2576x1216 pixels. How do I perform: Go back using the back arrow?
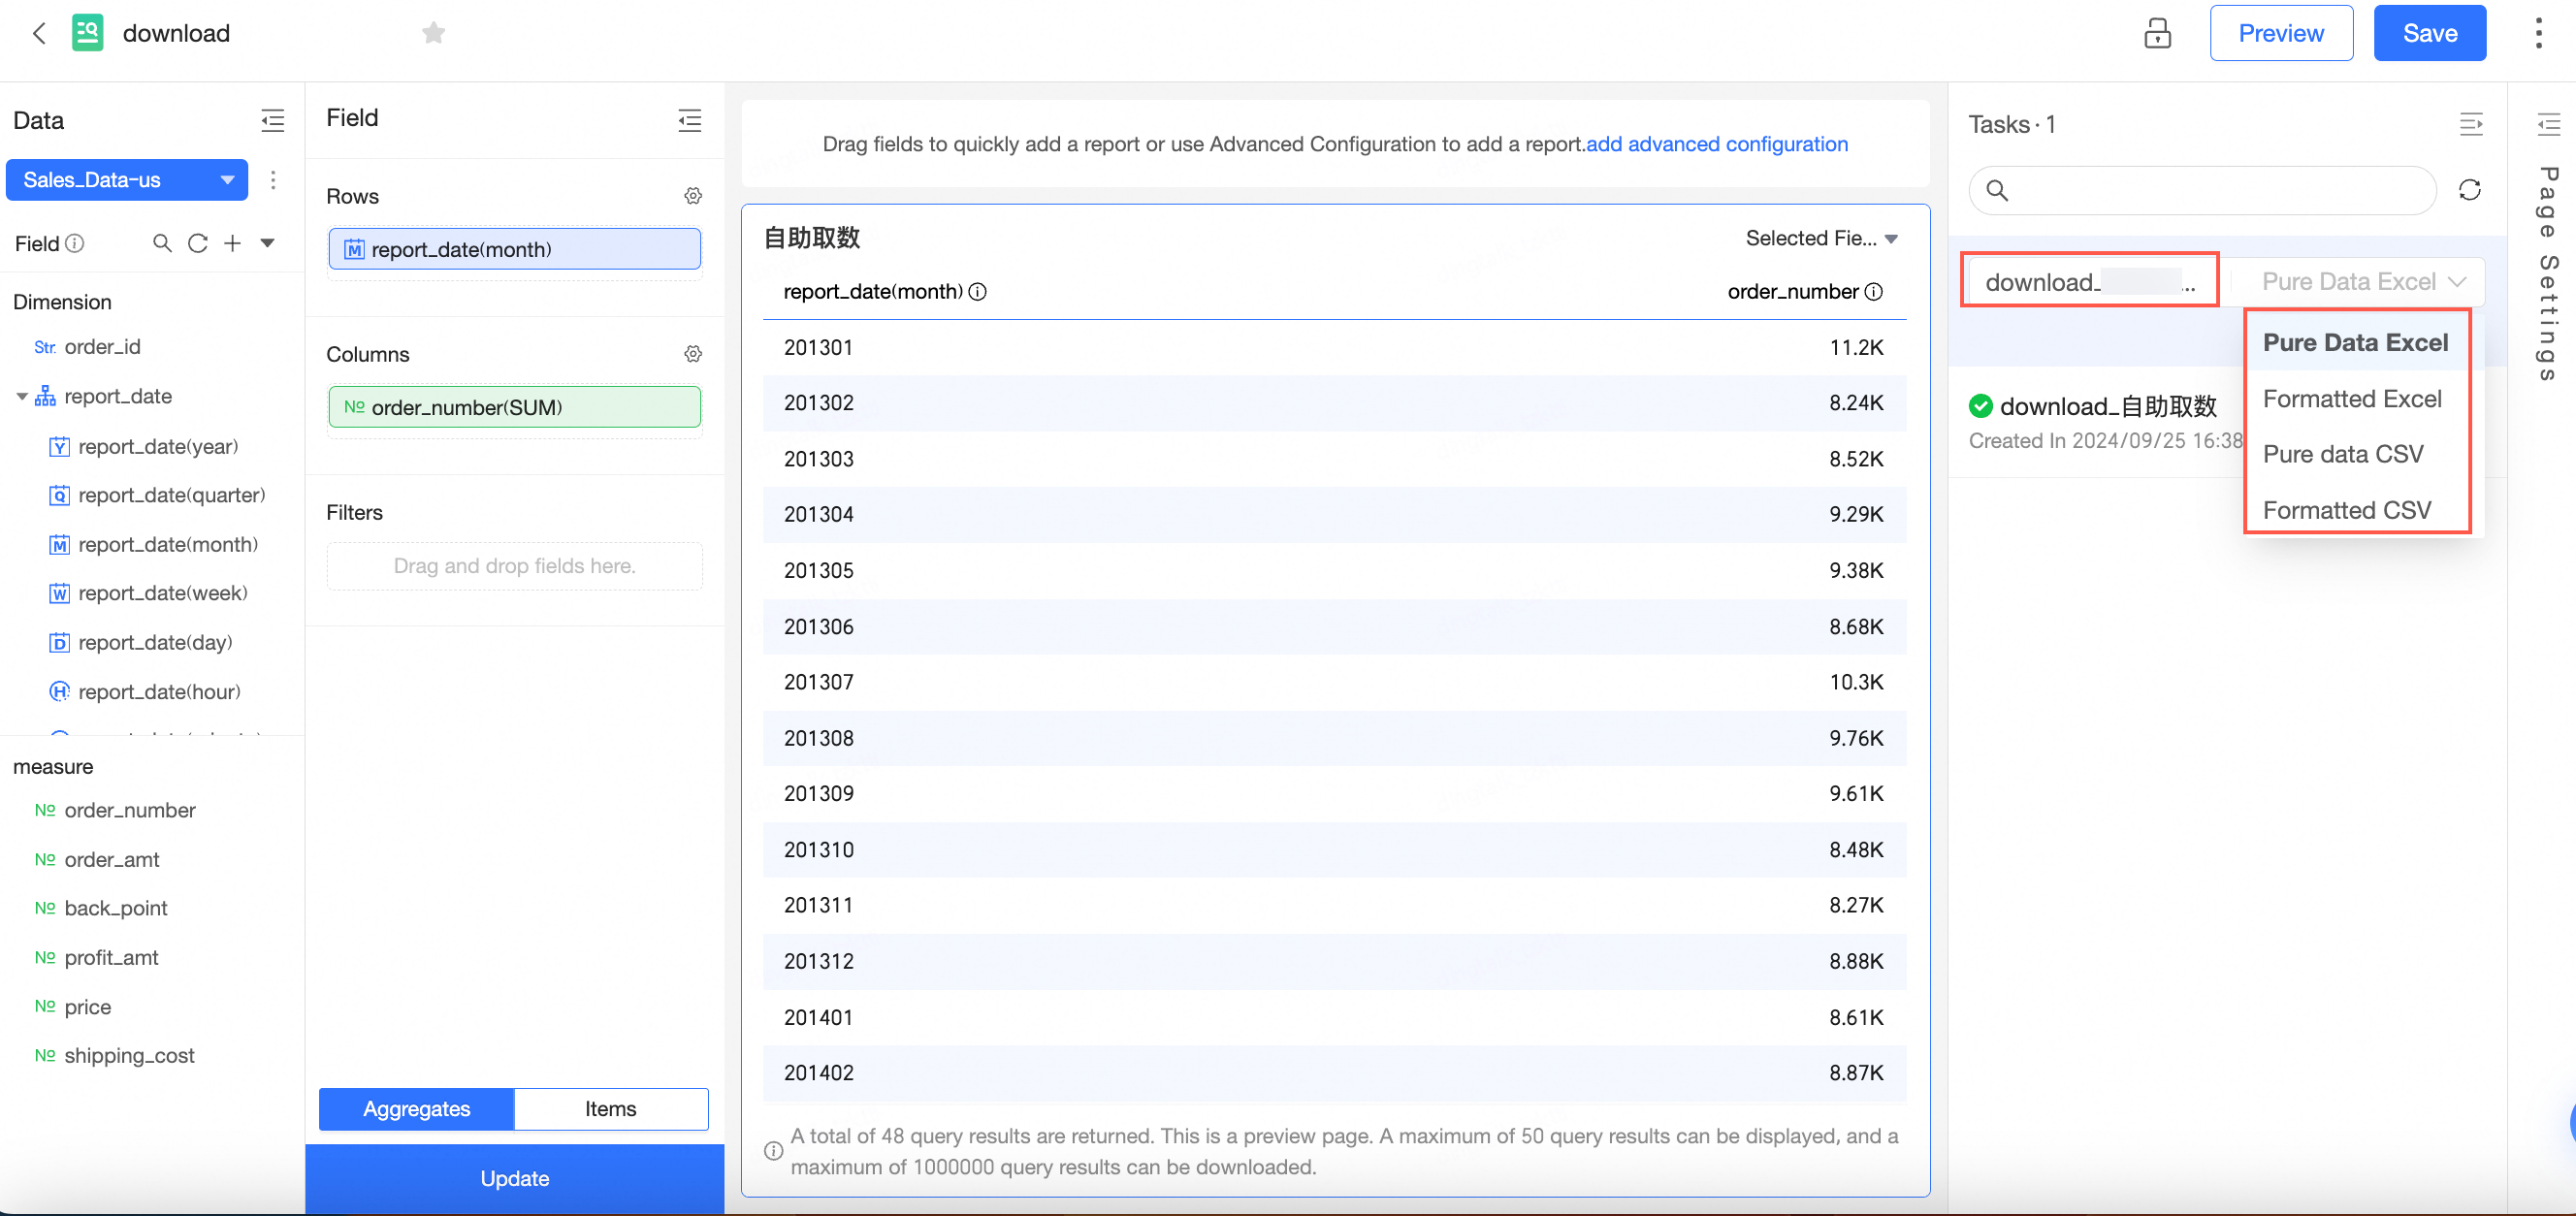coord(39,33)
